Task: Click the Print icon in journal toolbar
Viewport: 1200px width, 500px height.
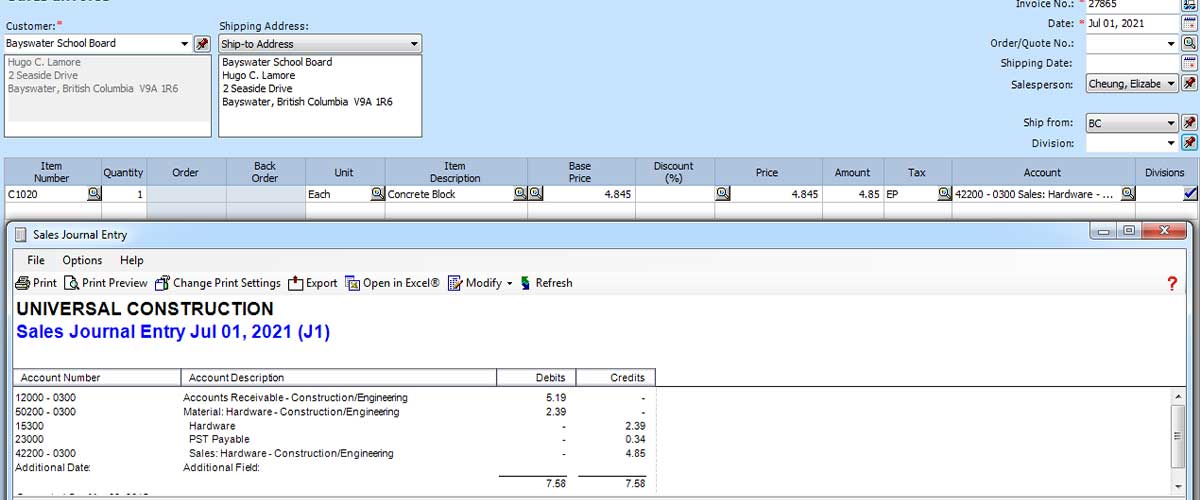Action: click(37, 283)
